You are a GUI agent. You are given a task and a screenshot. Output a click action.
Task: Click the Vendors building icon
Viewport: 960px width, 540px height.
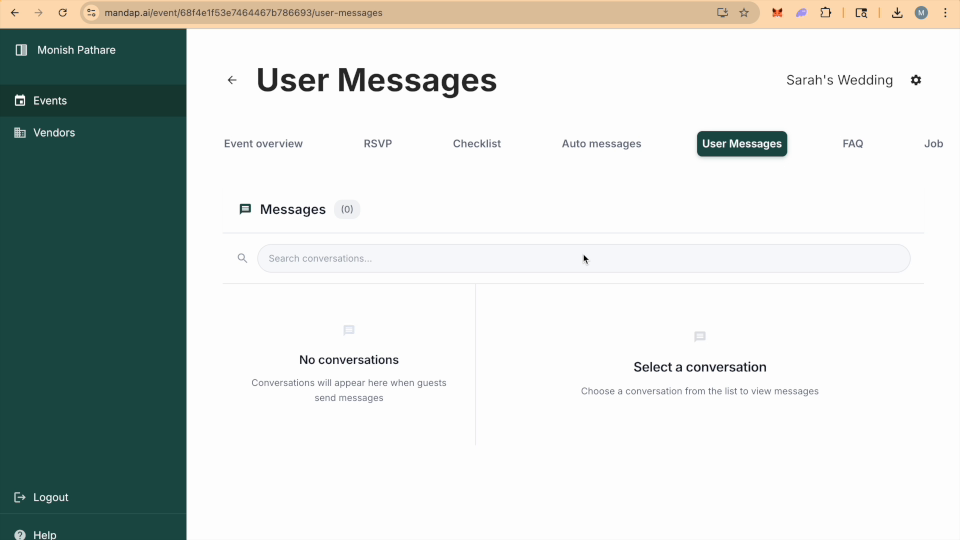click(x=20, y=132)
